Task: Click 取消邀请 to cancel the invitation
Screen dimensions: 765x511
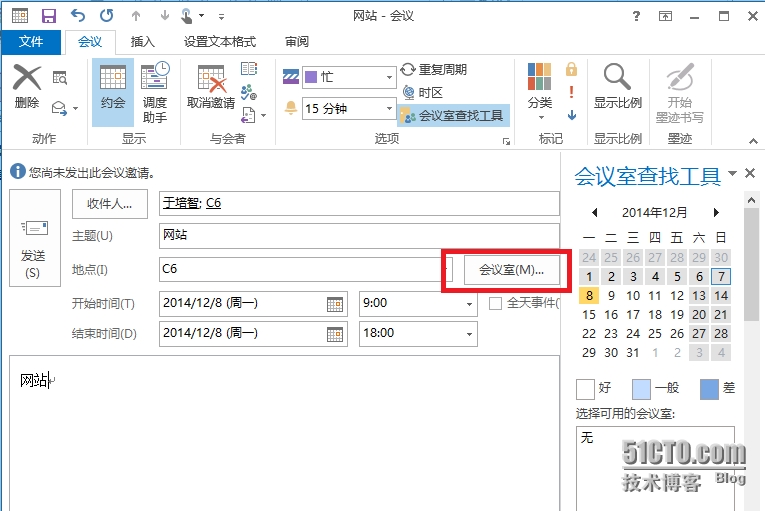Action: (211, 86)
